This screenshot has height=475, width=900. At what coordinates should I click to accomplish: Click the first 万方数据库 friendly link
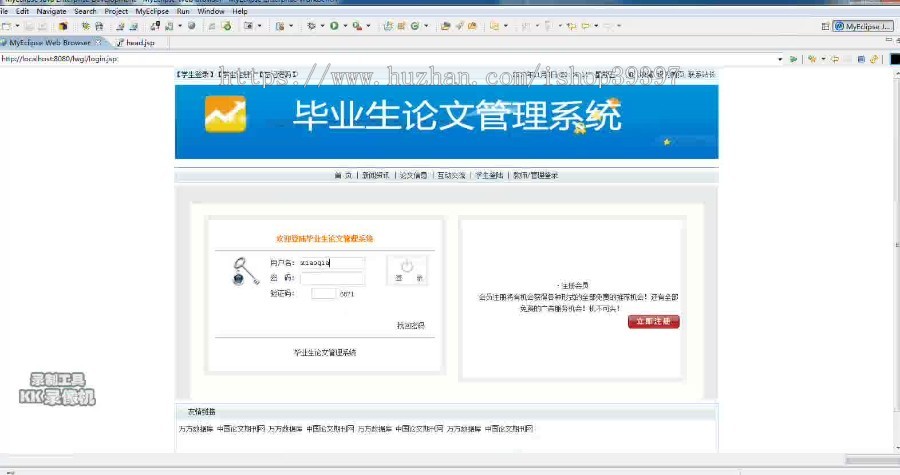point(196,429)
